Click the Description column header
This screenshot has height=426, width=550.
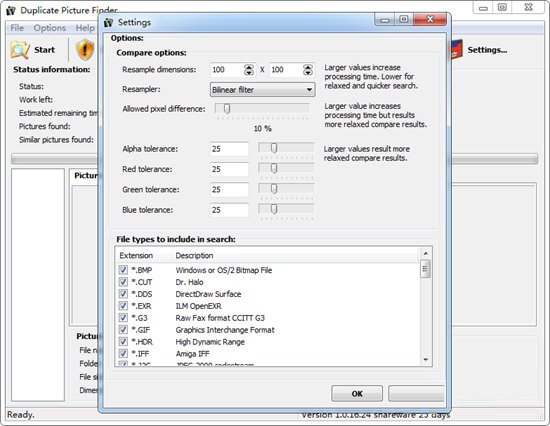tap(295, 255)
